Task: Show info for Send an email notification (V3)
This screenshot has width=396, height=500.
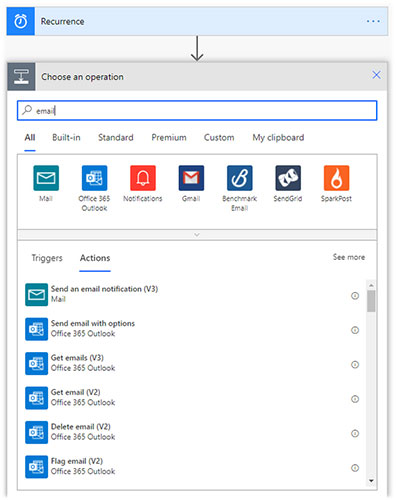Action: [355, 296]
